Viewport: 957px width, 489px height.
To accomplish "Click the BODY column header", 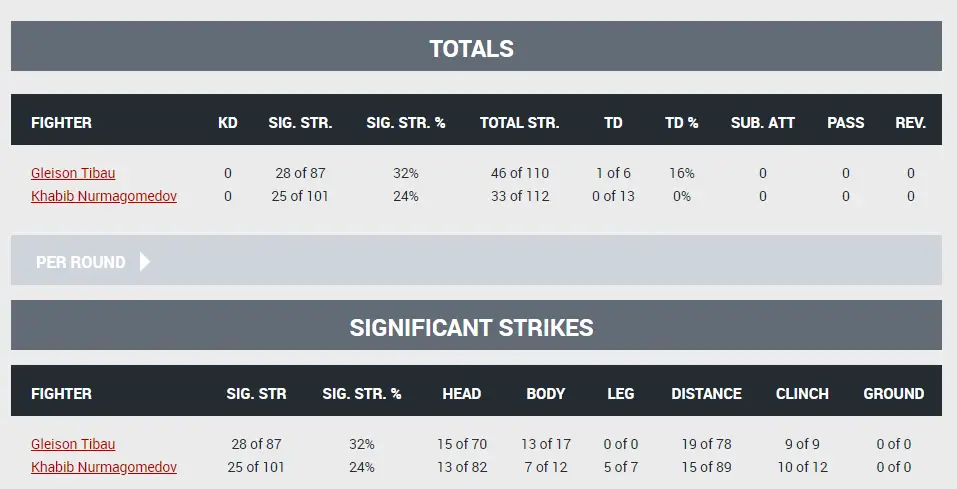I will 546,394.
